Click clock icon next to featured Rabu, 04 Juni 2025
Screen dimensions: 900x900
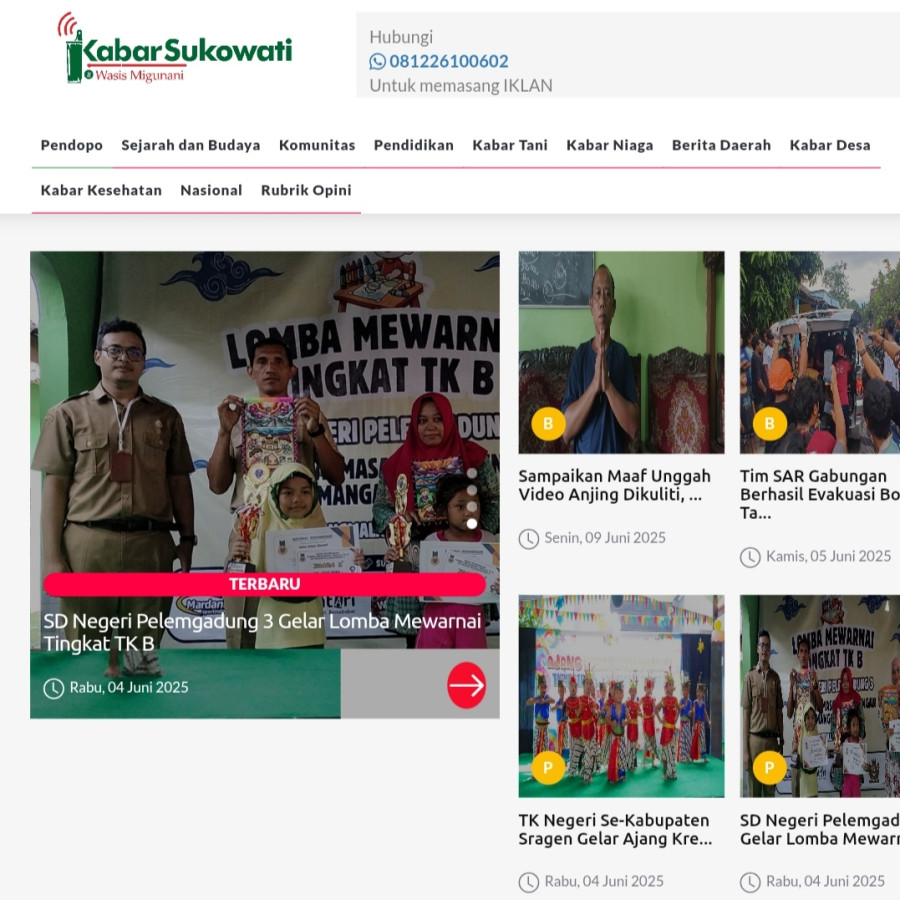(53, 688)
